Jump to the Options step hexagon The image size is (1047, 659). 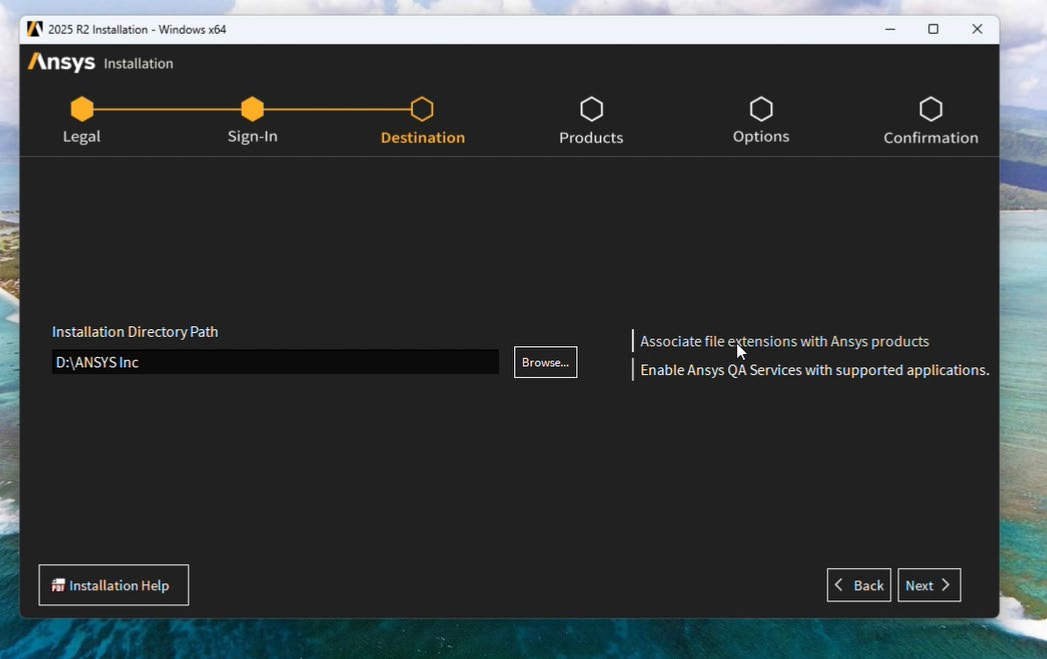coord(761,109)
